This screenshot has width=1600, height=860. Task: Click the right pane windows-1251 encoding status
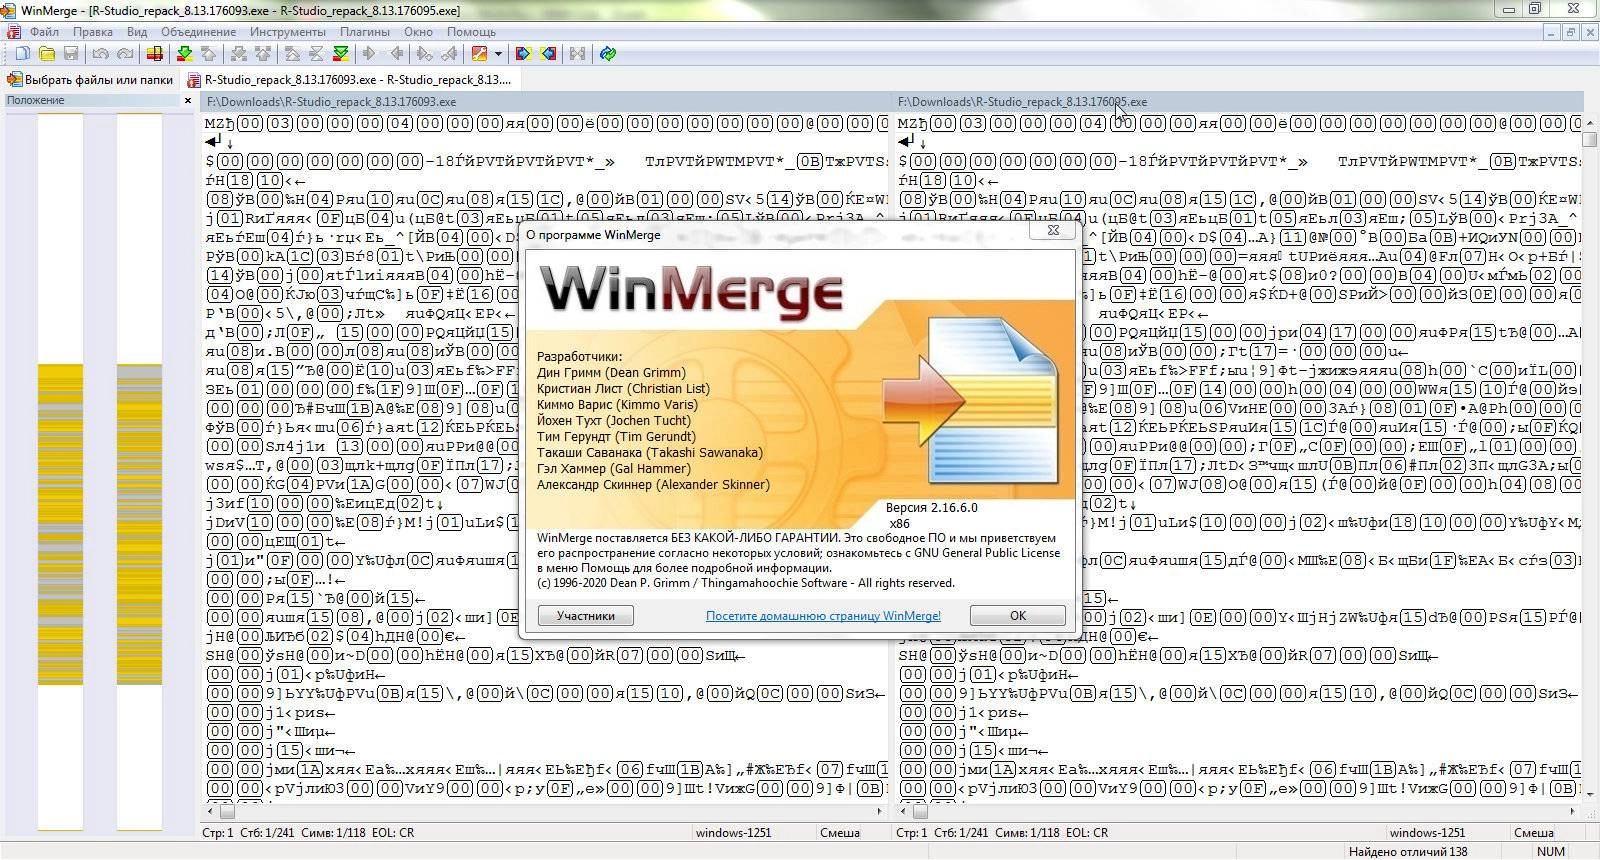[1427, 832]
